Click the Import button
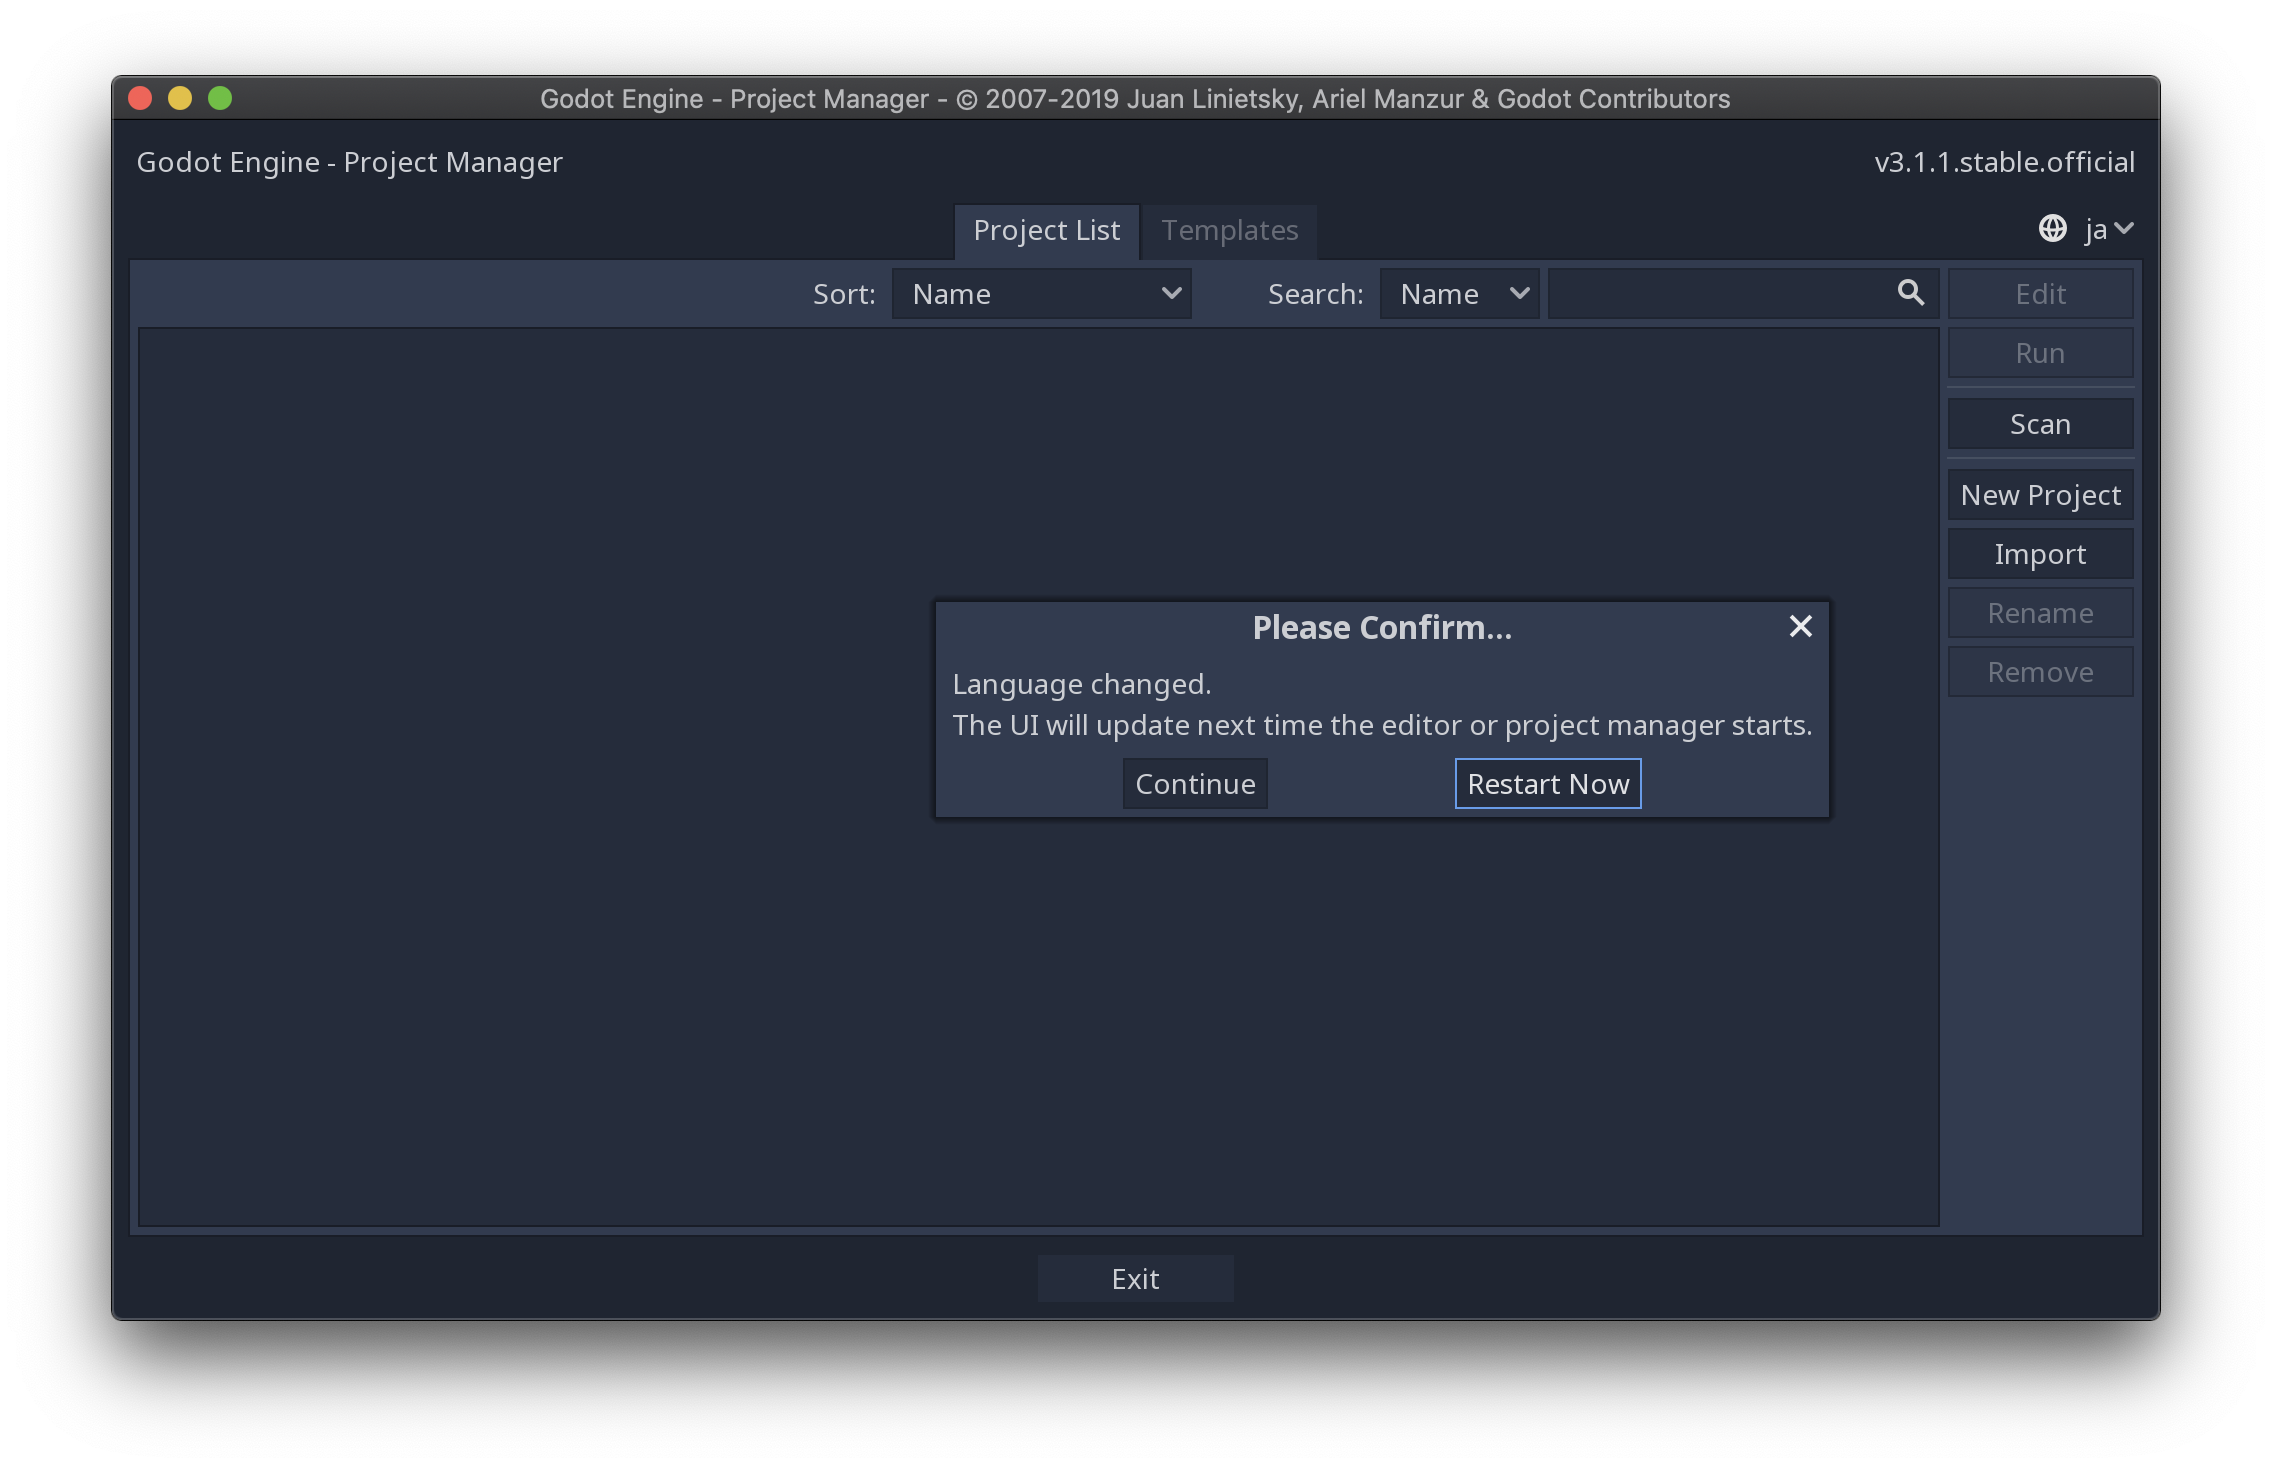The image size is (2272, 1468). 2040,554
